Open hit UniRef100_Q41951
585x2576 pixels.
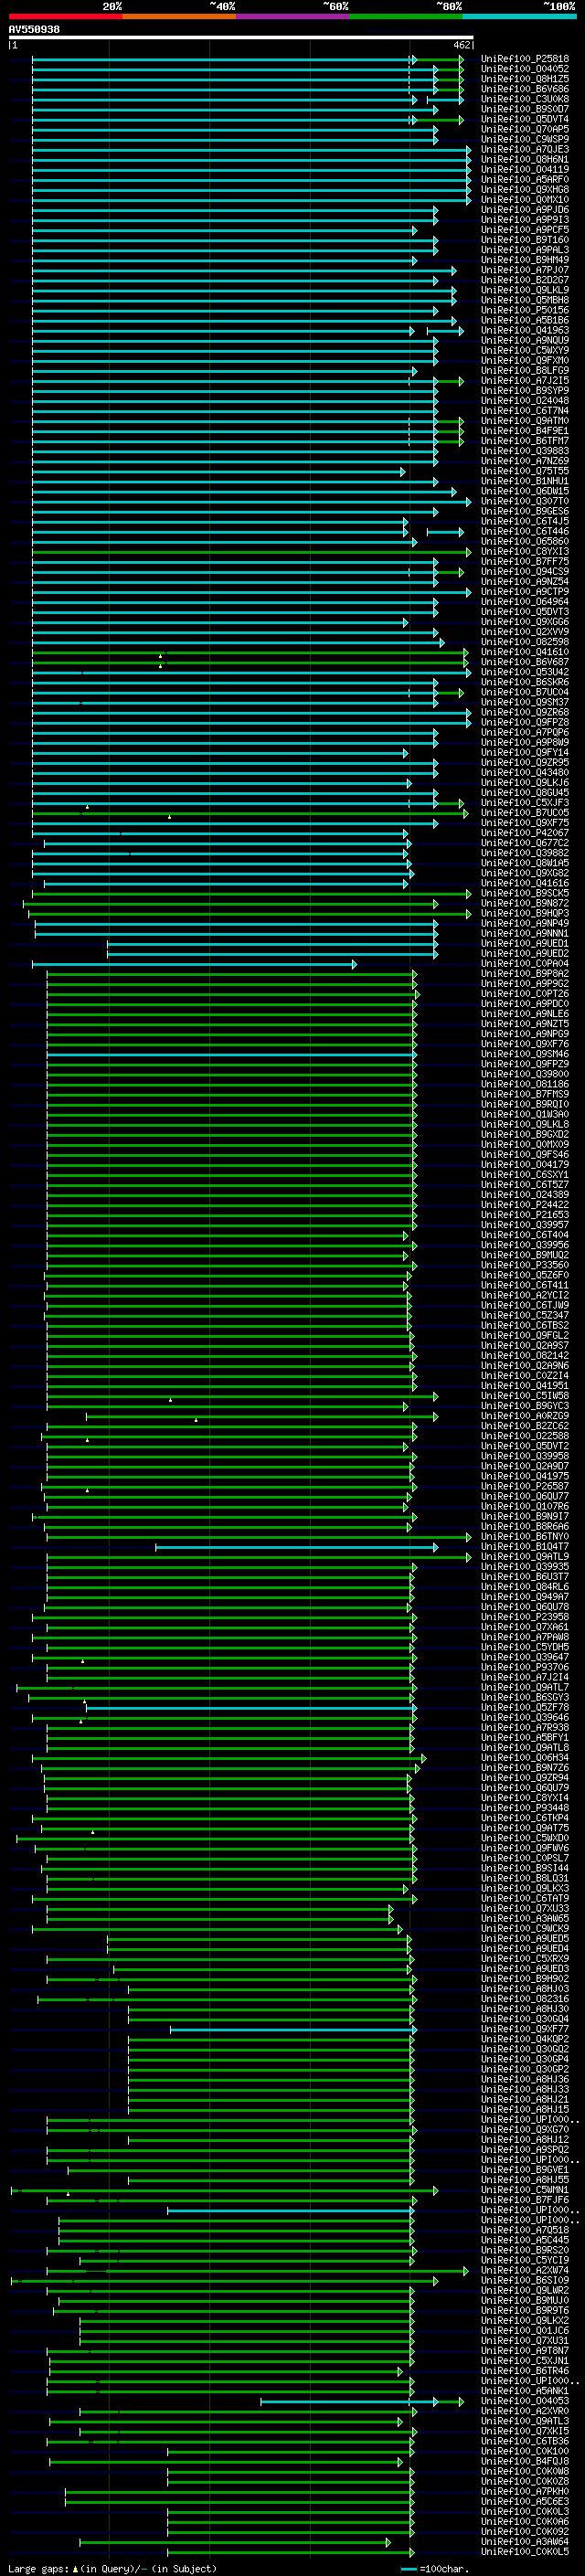coord(525,1385)
